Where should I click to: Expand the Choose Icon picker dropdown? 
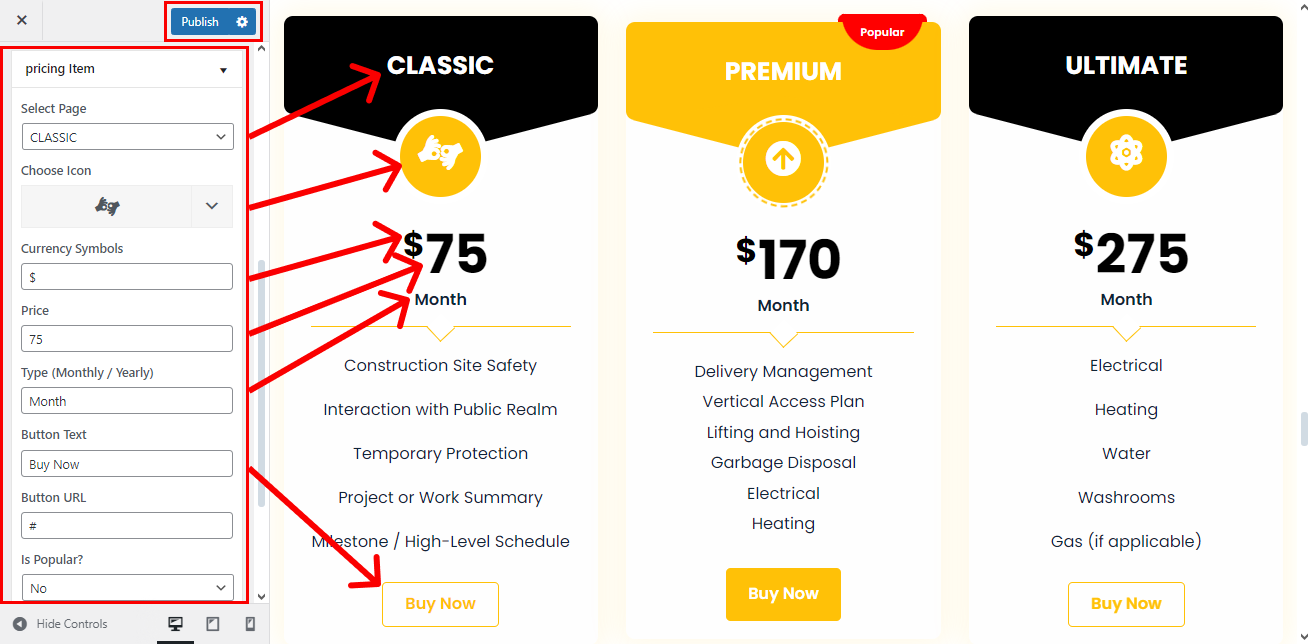click(211, 206)
